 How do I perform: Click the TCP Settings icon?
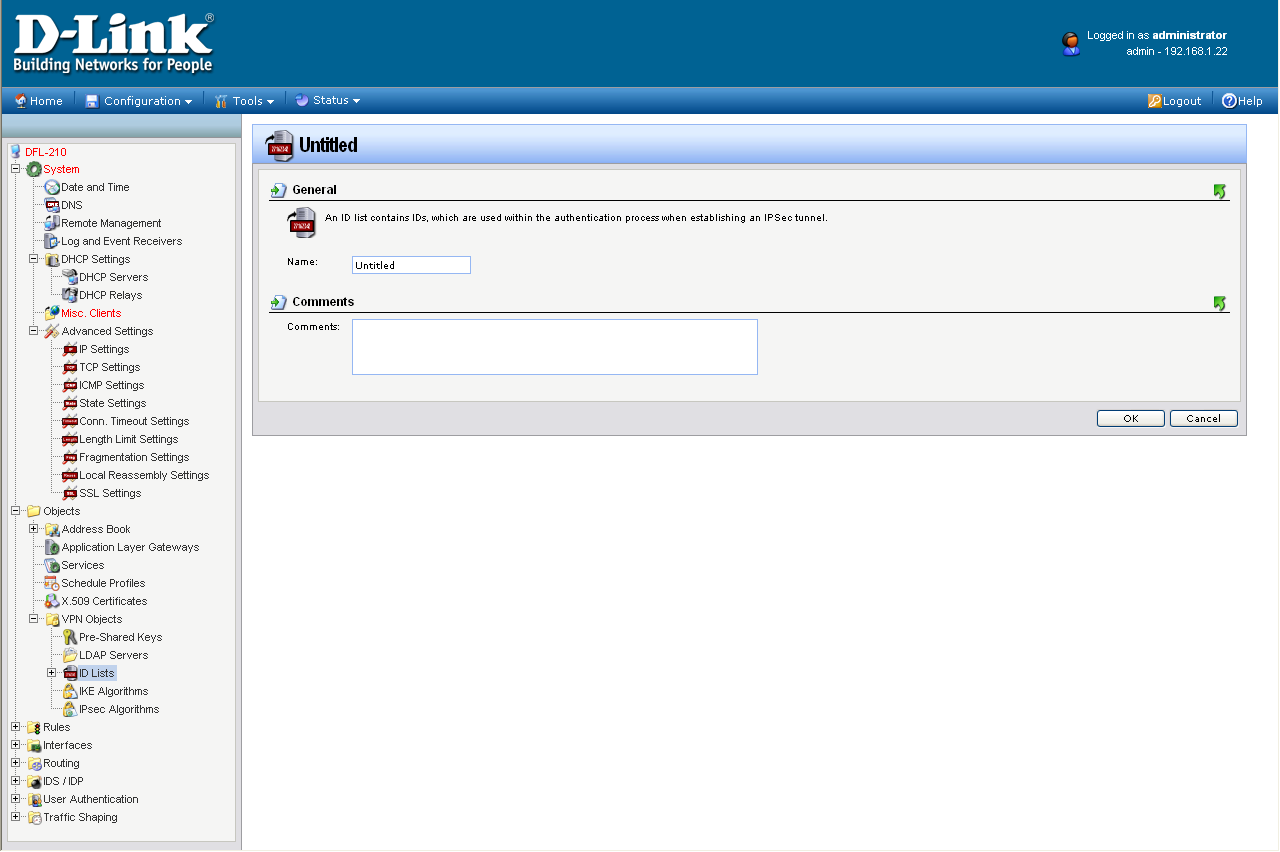(70, 367)
